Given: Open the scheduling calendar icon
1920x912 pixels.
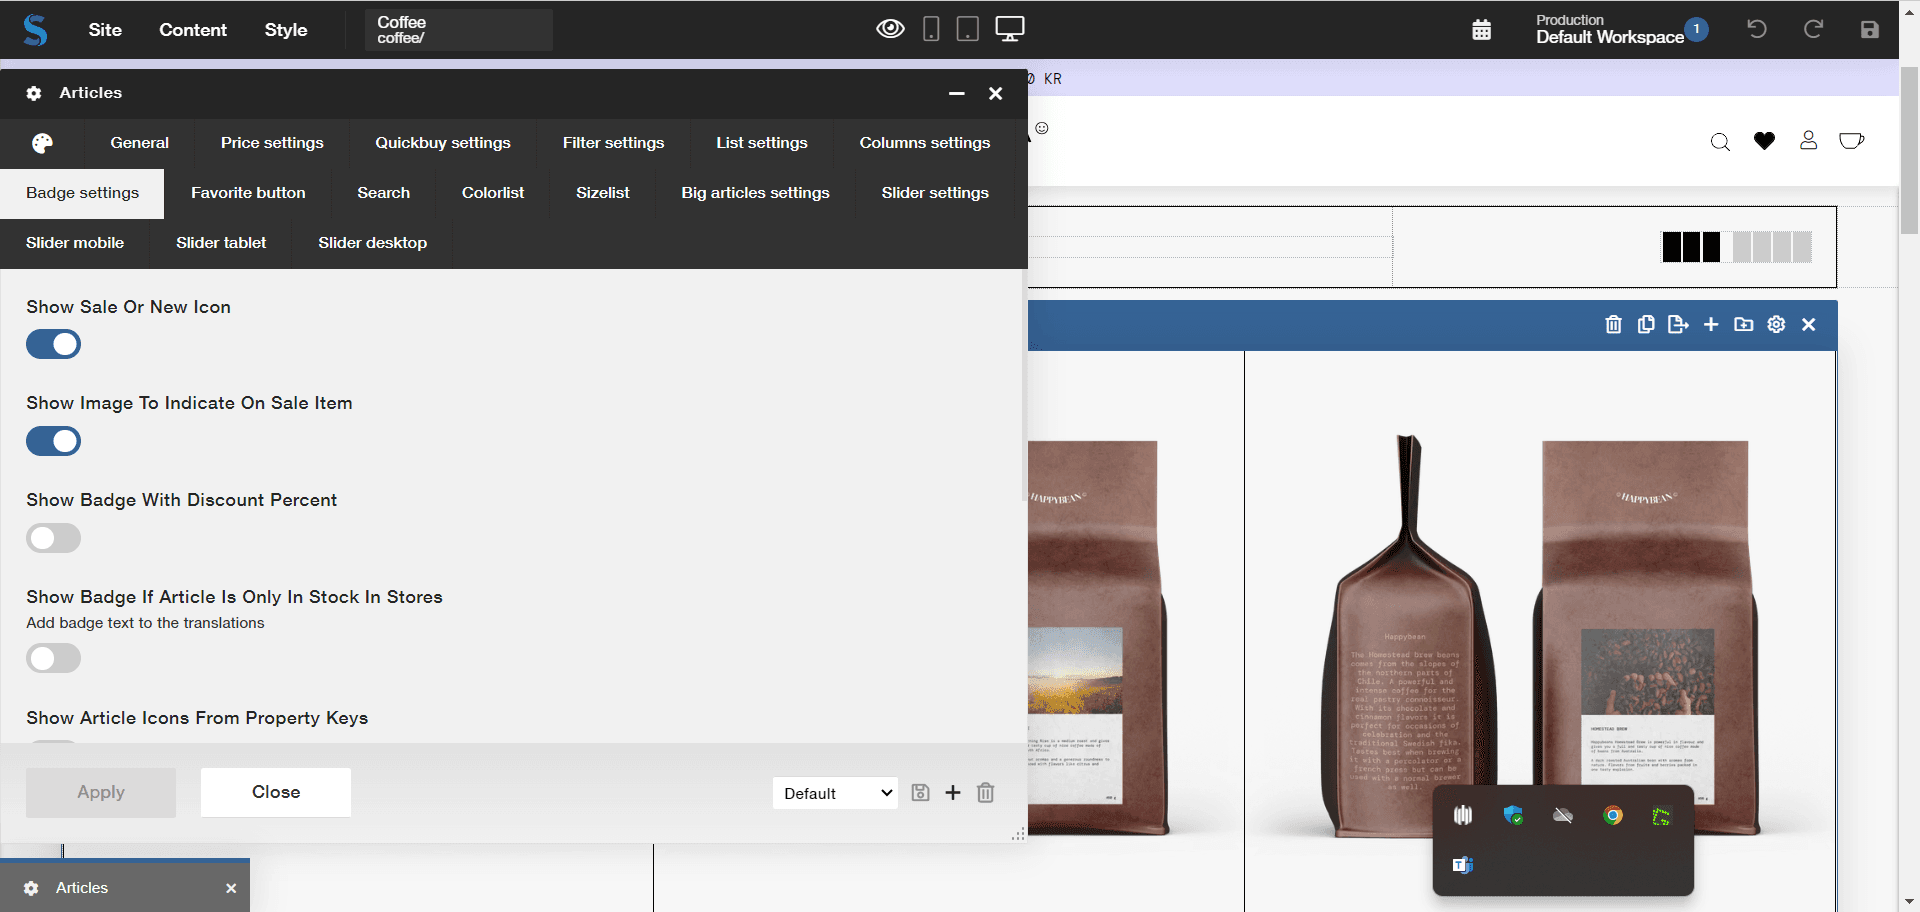Looking at the screenshot, I should click(x=1481, y=30).
